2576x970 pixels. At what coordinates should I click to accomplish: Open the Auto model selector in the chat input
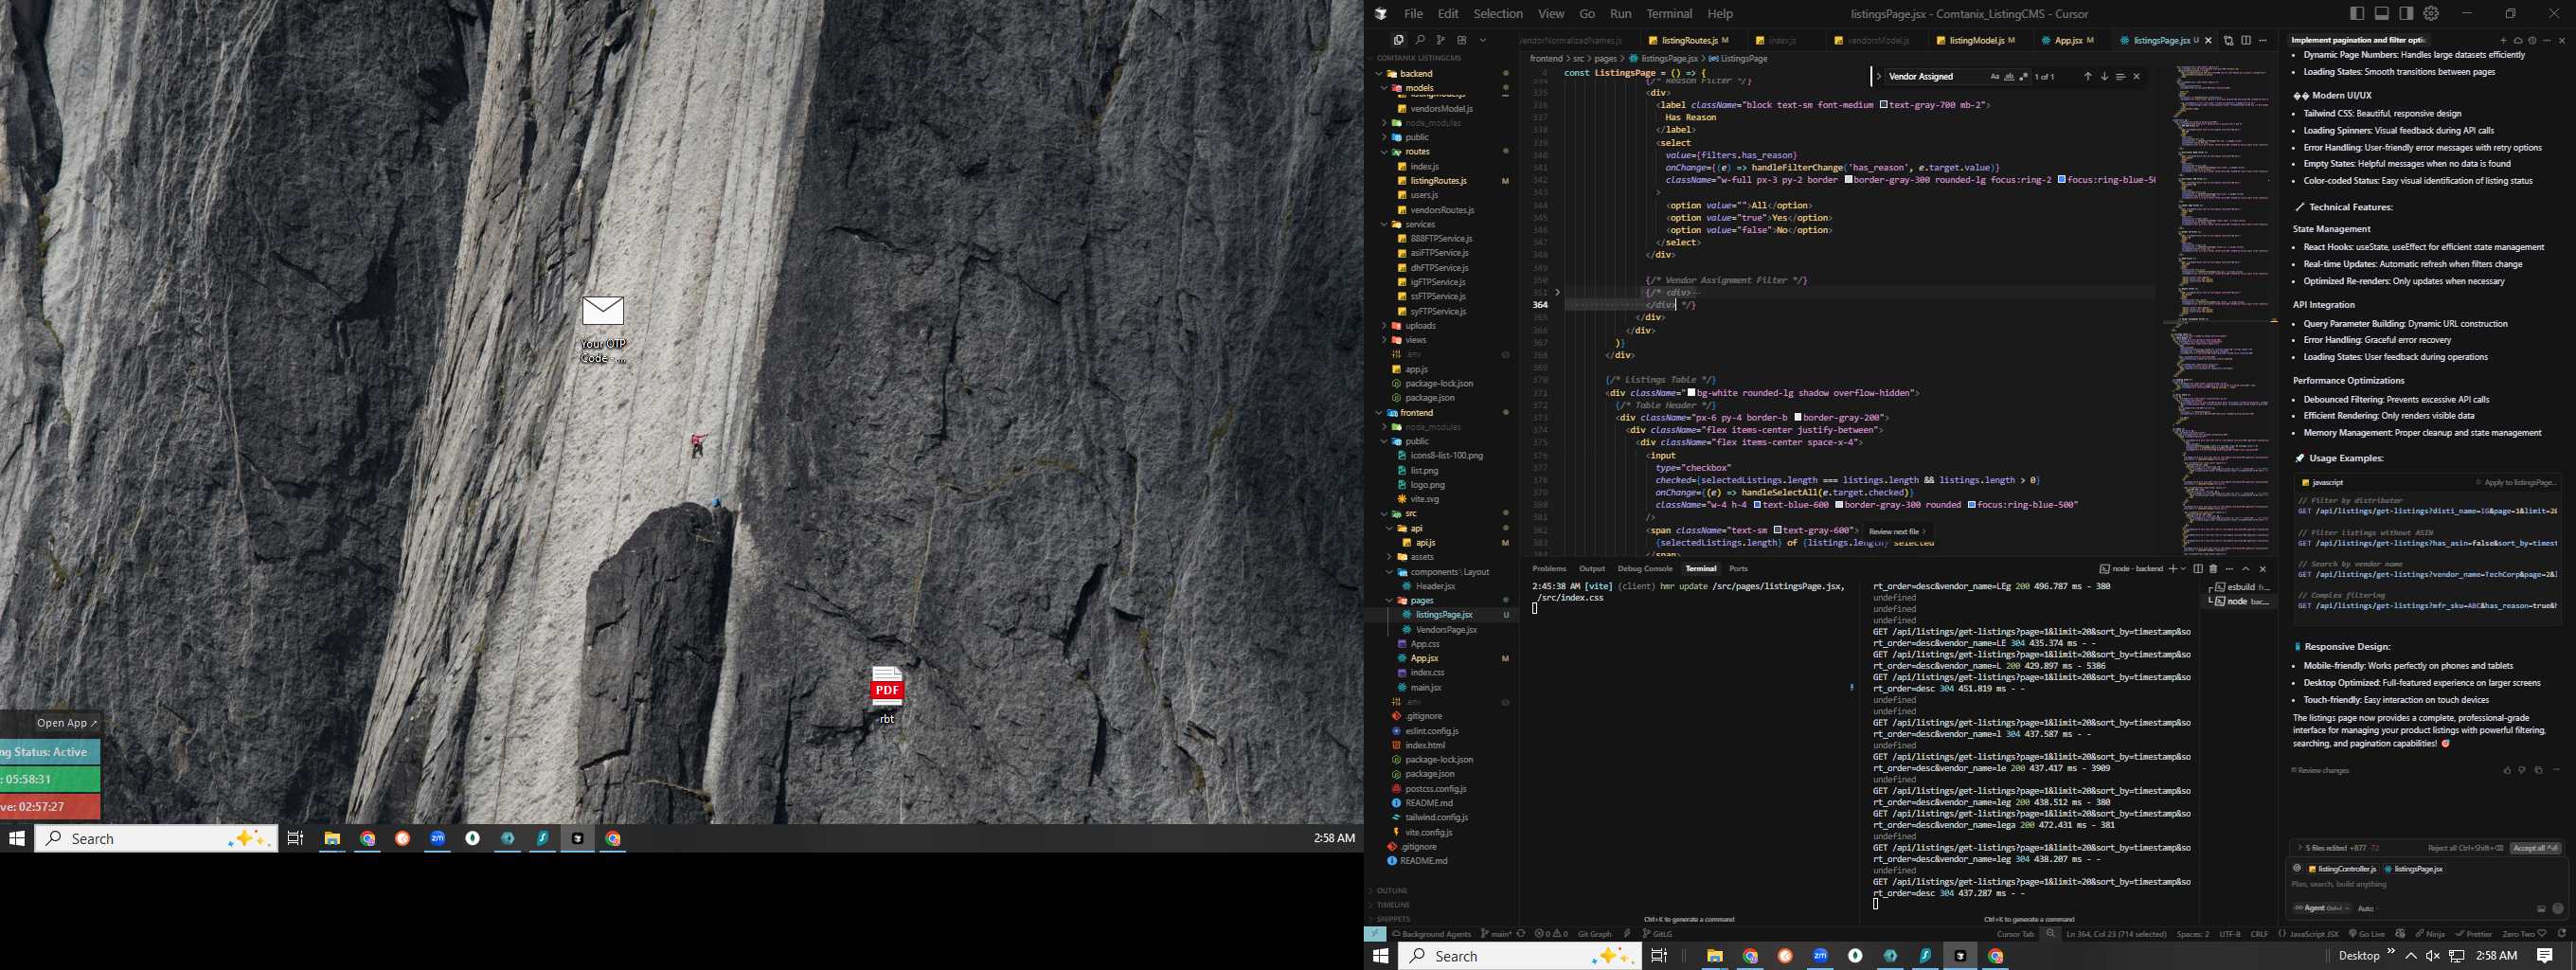pos(2366,908)
